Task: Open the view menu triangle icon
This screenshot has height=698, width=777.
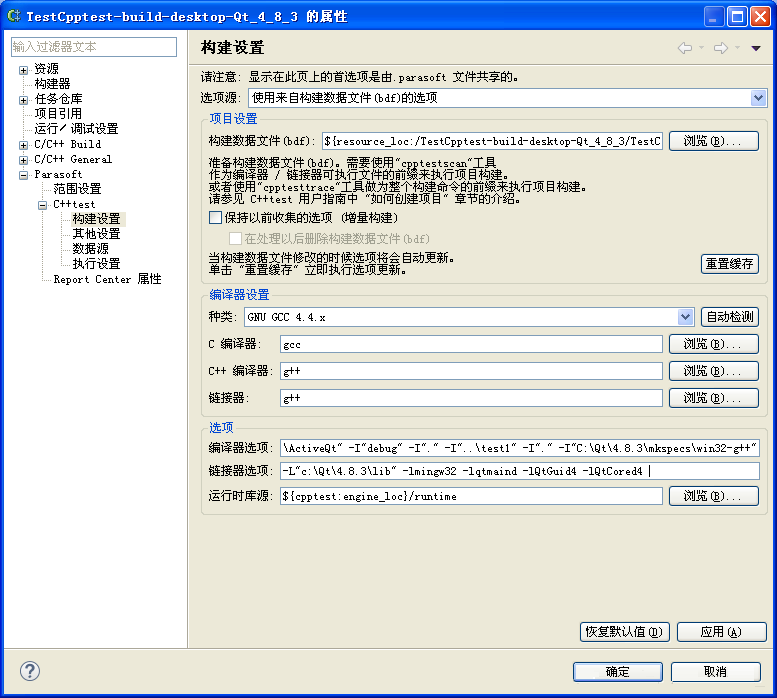Action: tap(756, 49)
